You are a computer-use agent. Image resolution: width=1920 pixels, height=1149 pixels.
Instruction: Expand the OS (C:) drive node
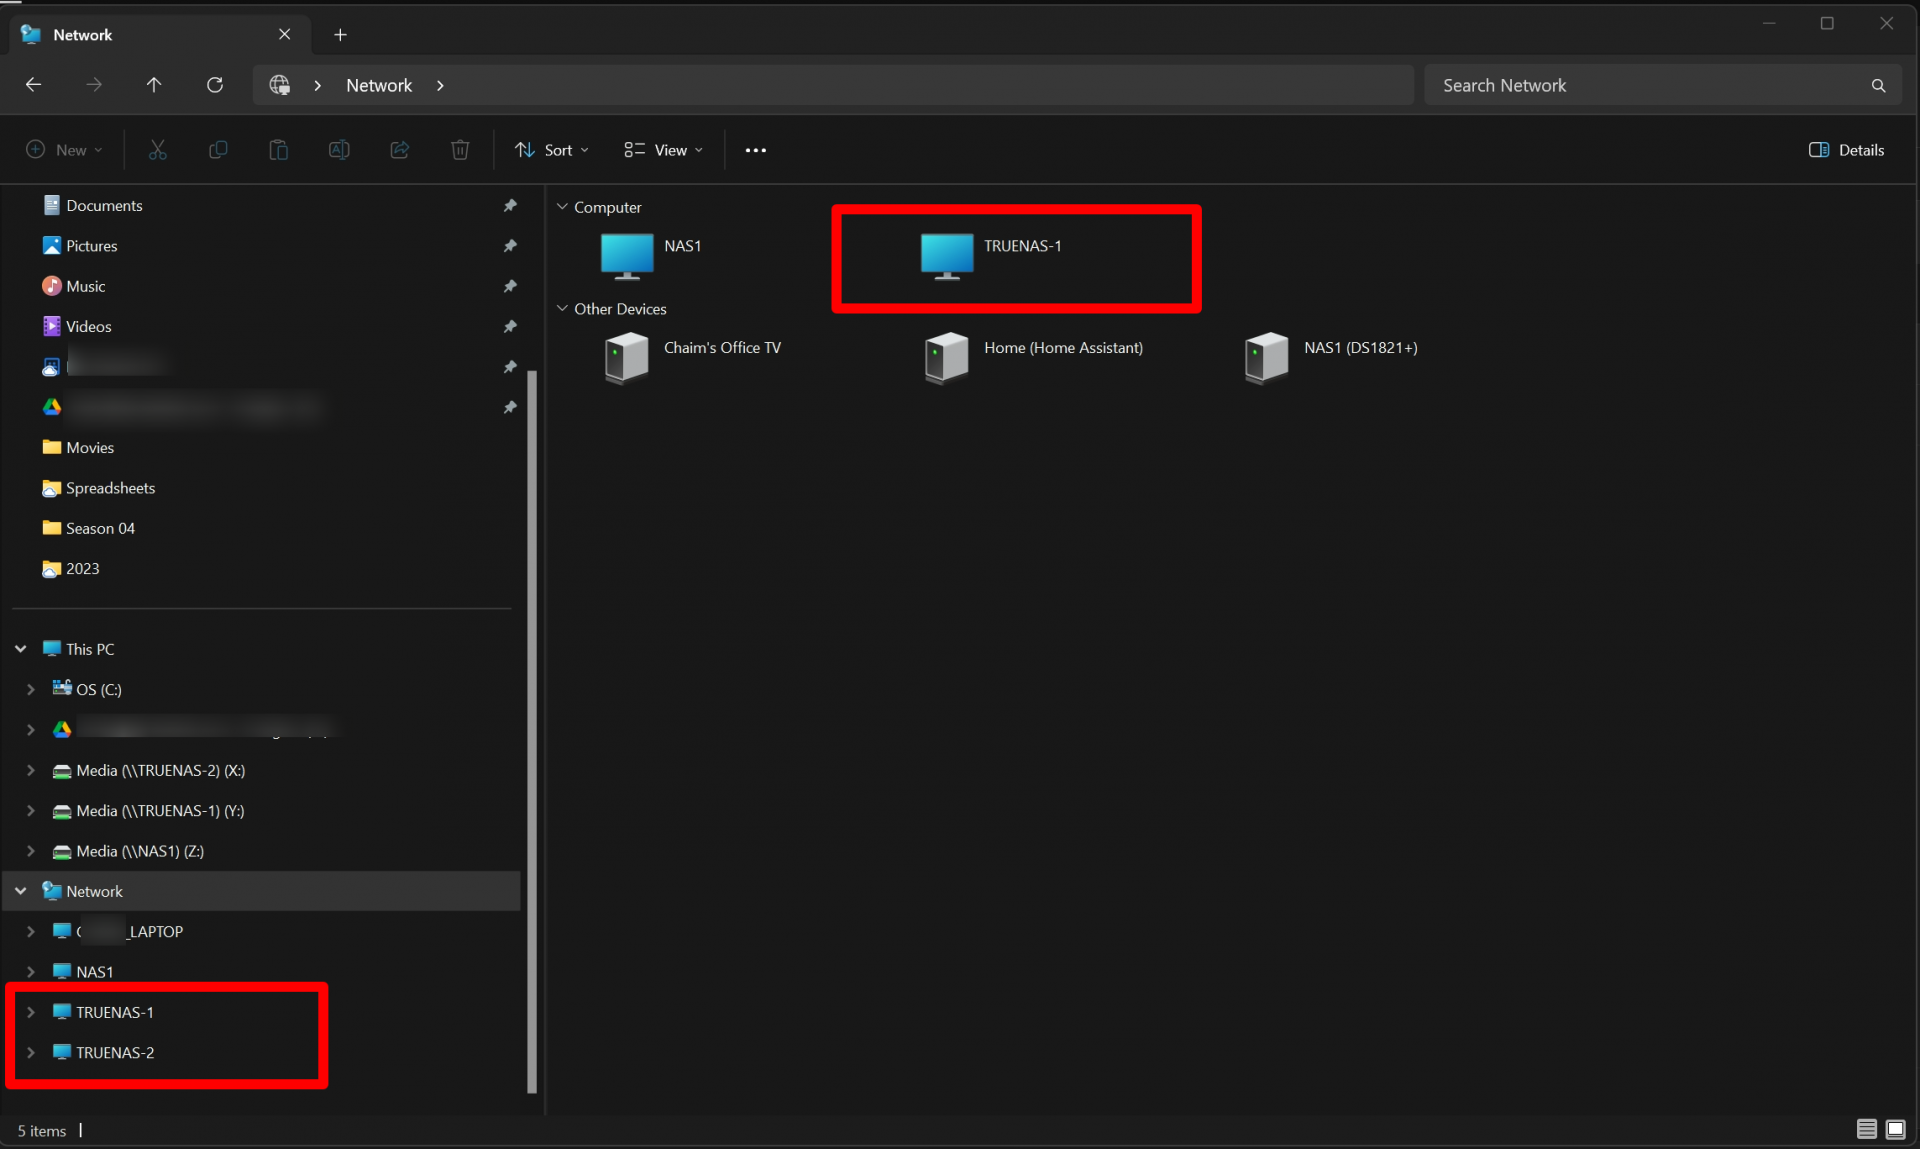click(x=30, y=689)
